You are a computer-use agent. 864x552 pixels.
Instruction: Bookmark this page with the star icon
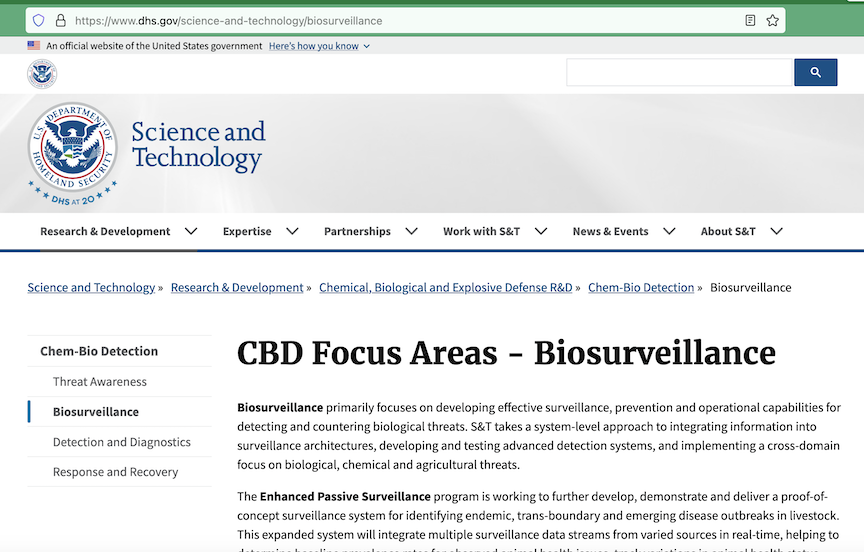point(772,20)
